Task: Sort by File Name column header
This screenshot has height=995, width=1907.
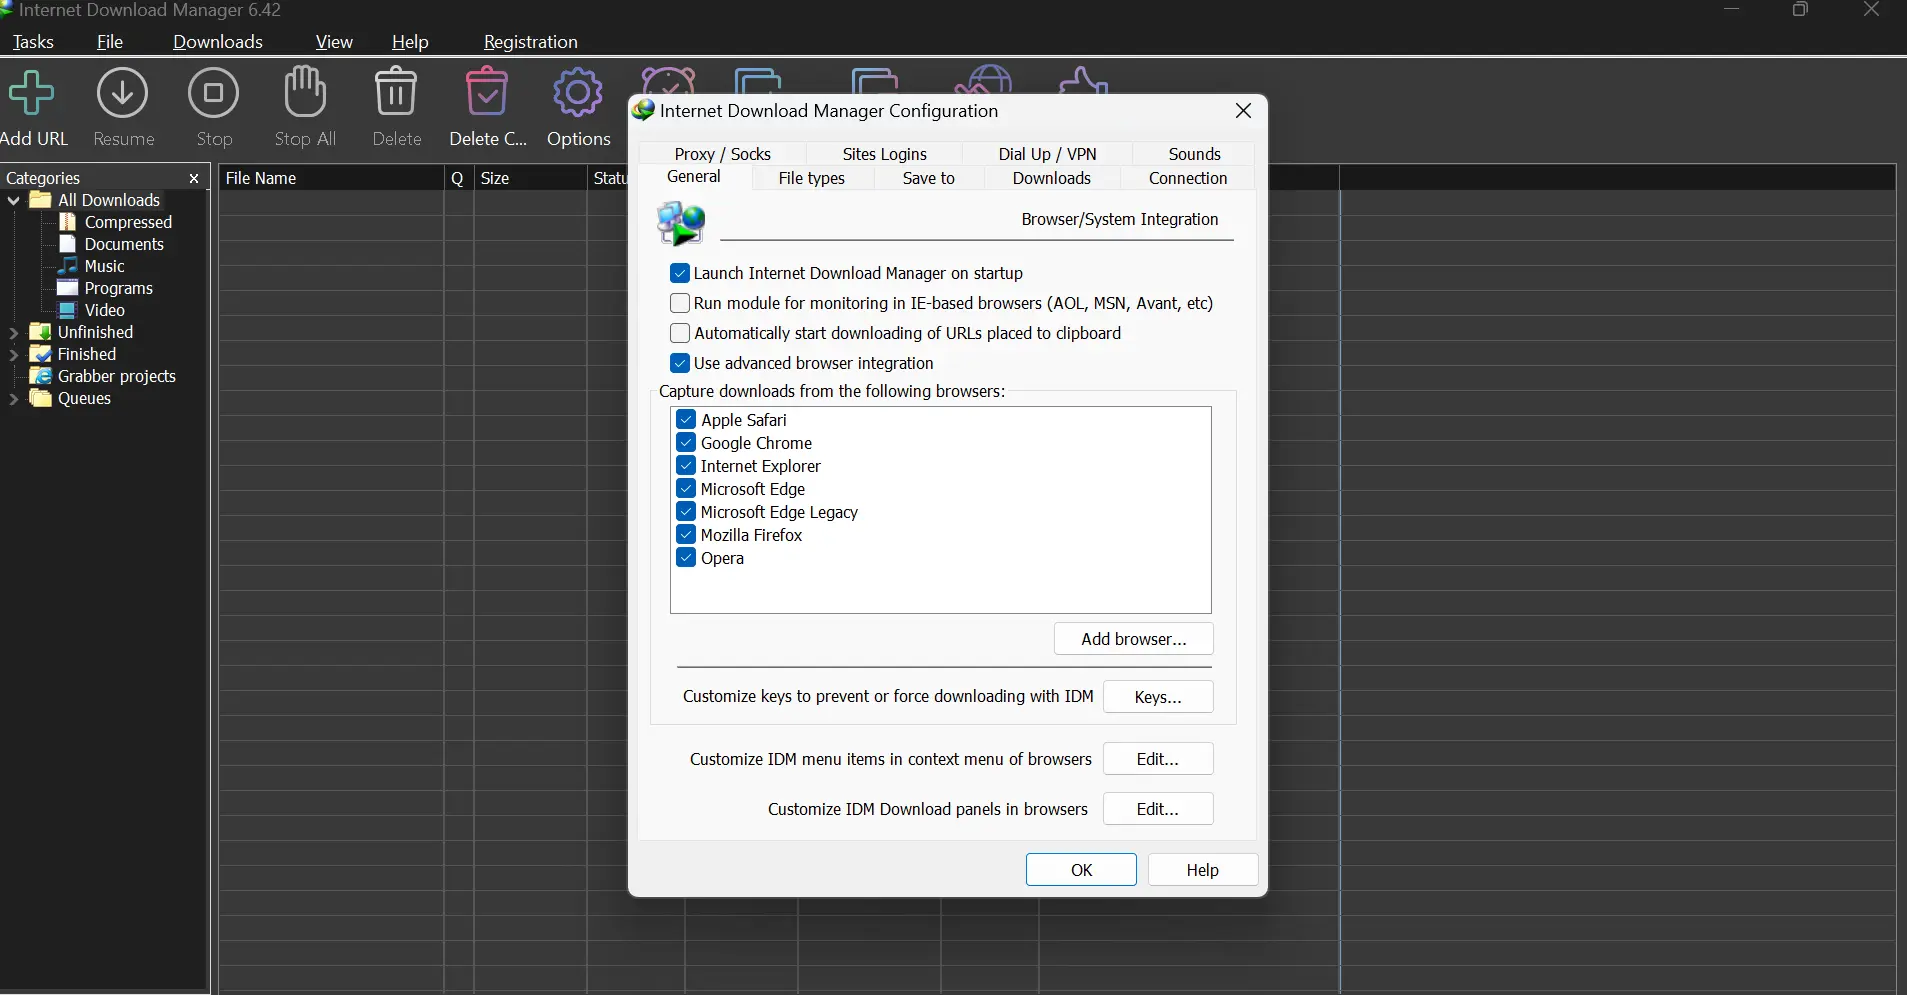Action: coord(331,178)
